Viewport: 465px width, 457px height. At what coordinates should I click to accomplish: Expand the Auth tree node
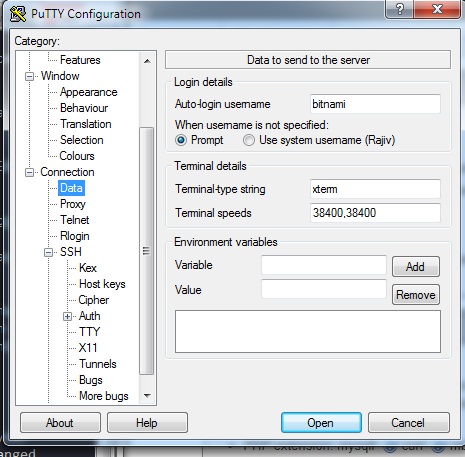[x=67, y=316]
